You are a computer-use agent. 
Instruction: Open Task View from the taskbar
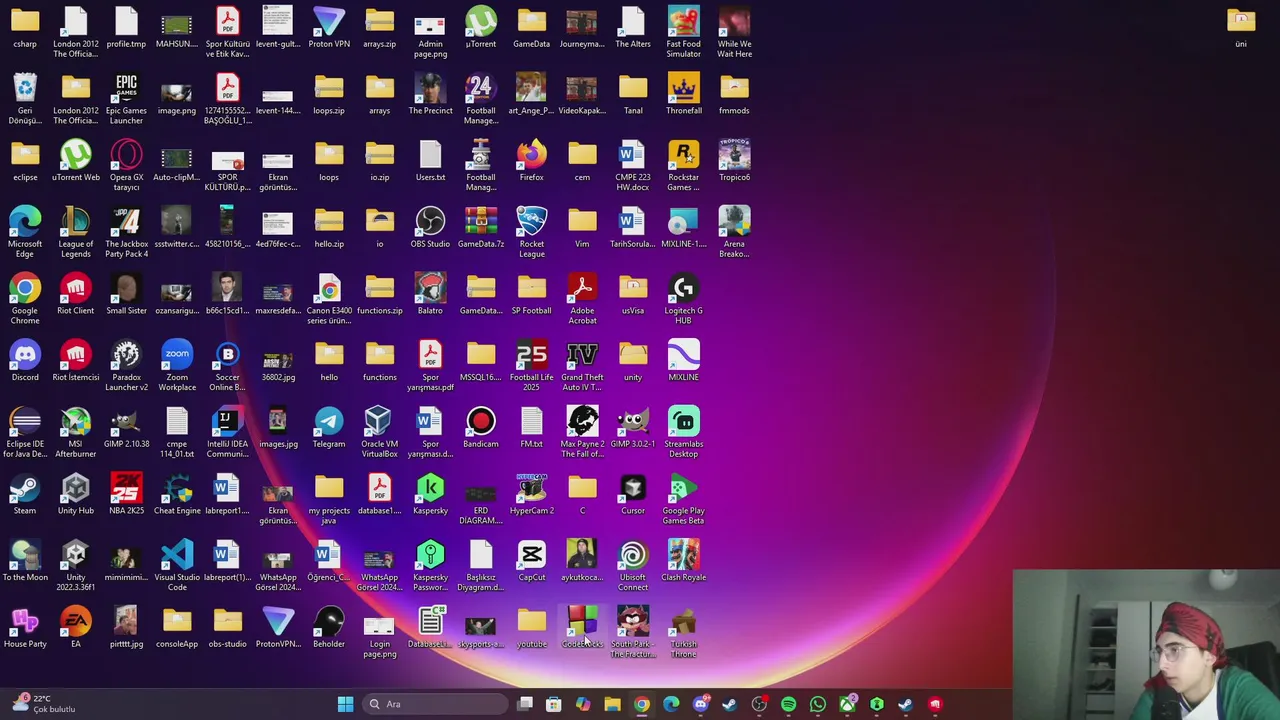(x=525, y=704)
